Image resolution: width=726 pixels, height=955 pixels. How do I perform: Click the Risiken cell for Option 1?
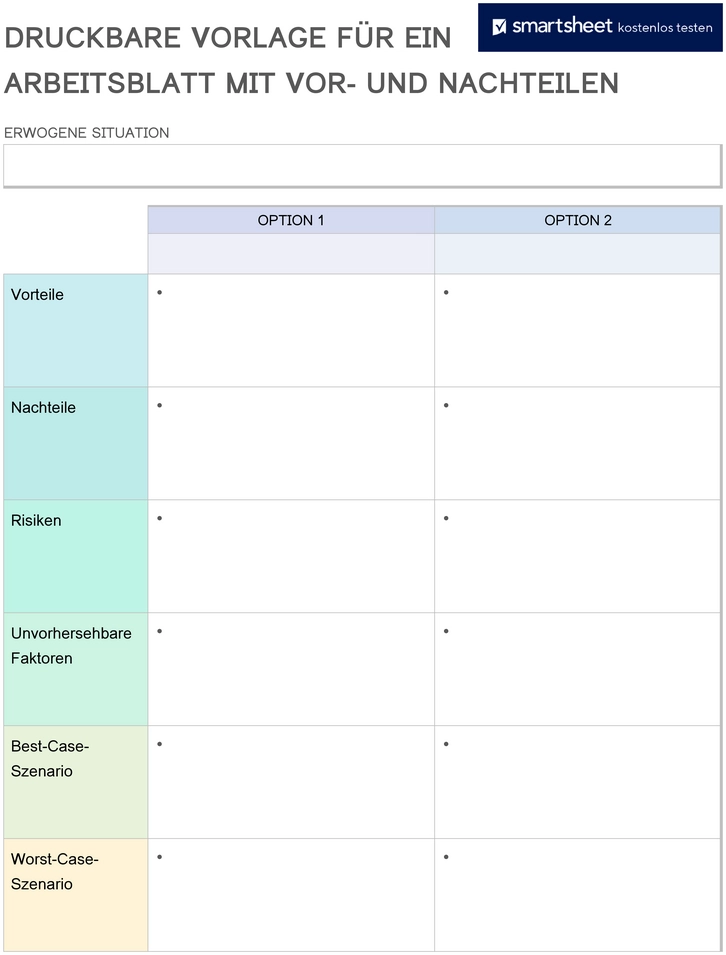(291, 556)
